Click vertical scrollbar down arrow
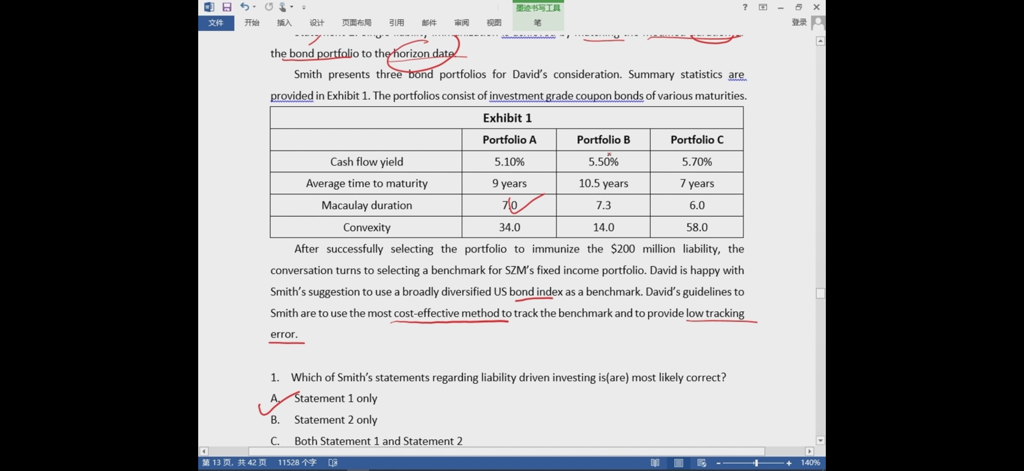Viewport: 1024px width, 471px height. [x=820, y=441]
